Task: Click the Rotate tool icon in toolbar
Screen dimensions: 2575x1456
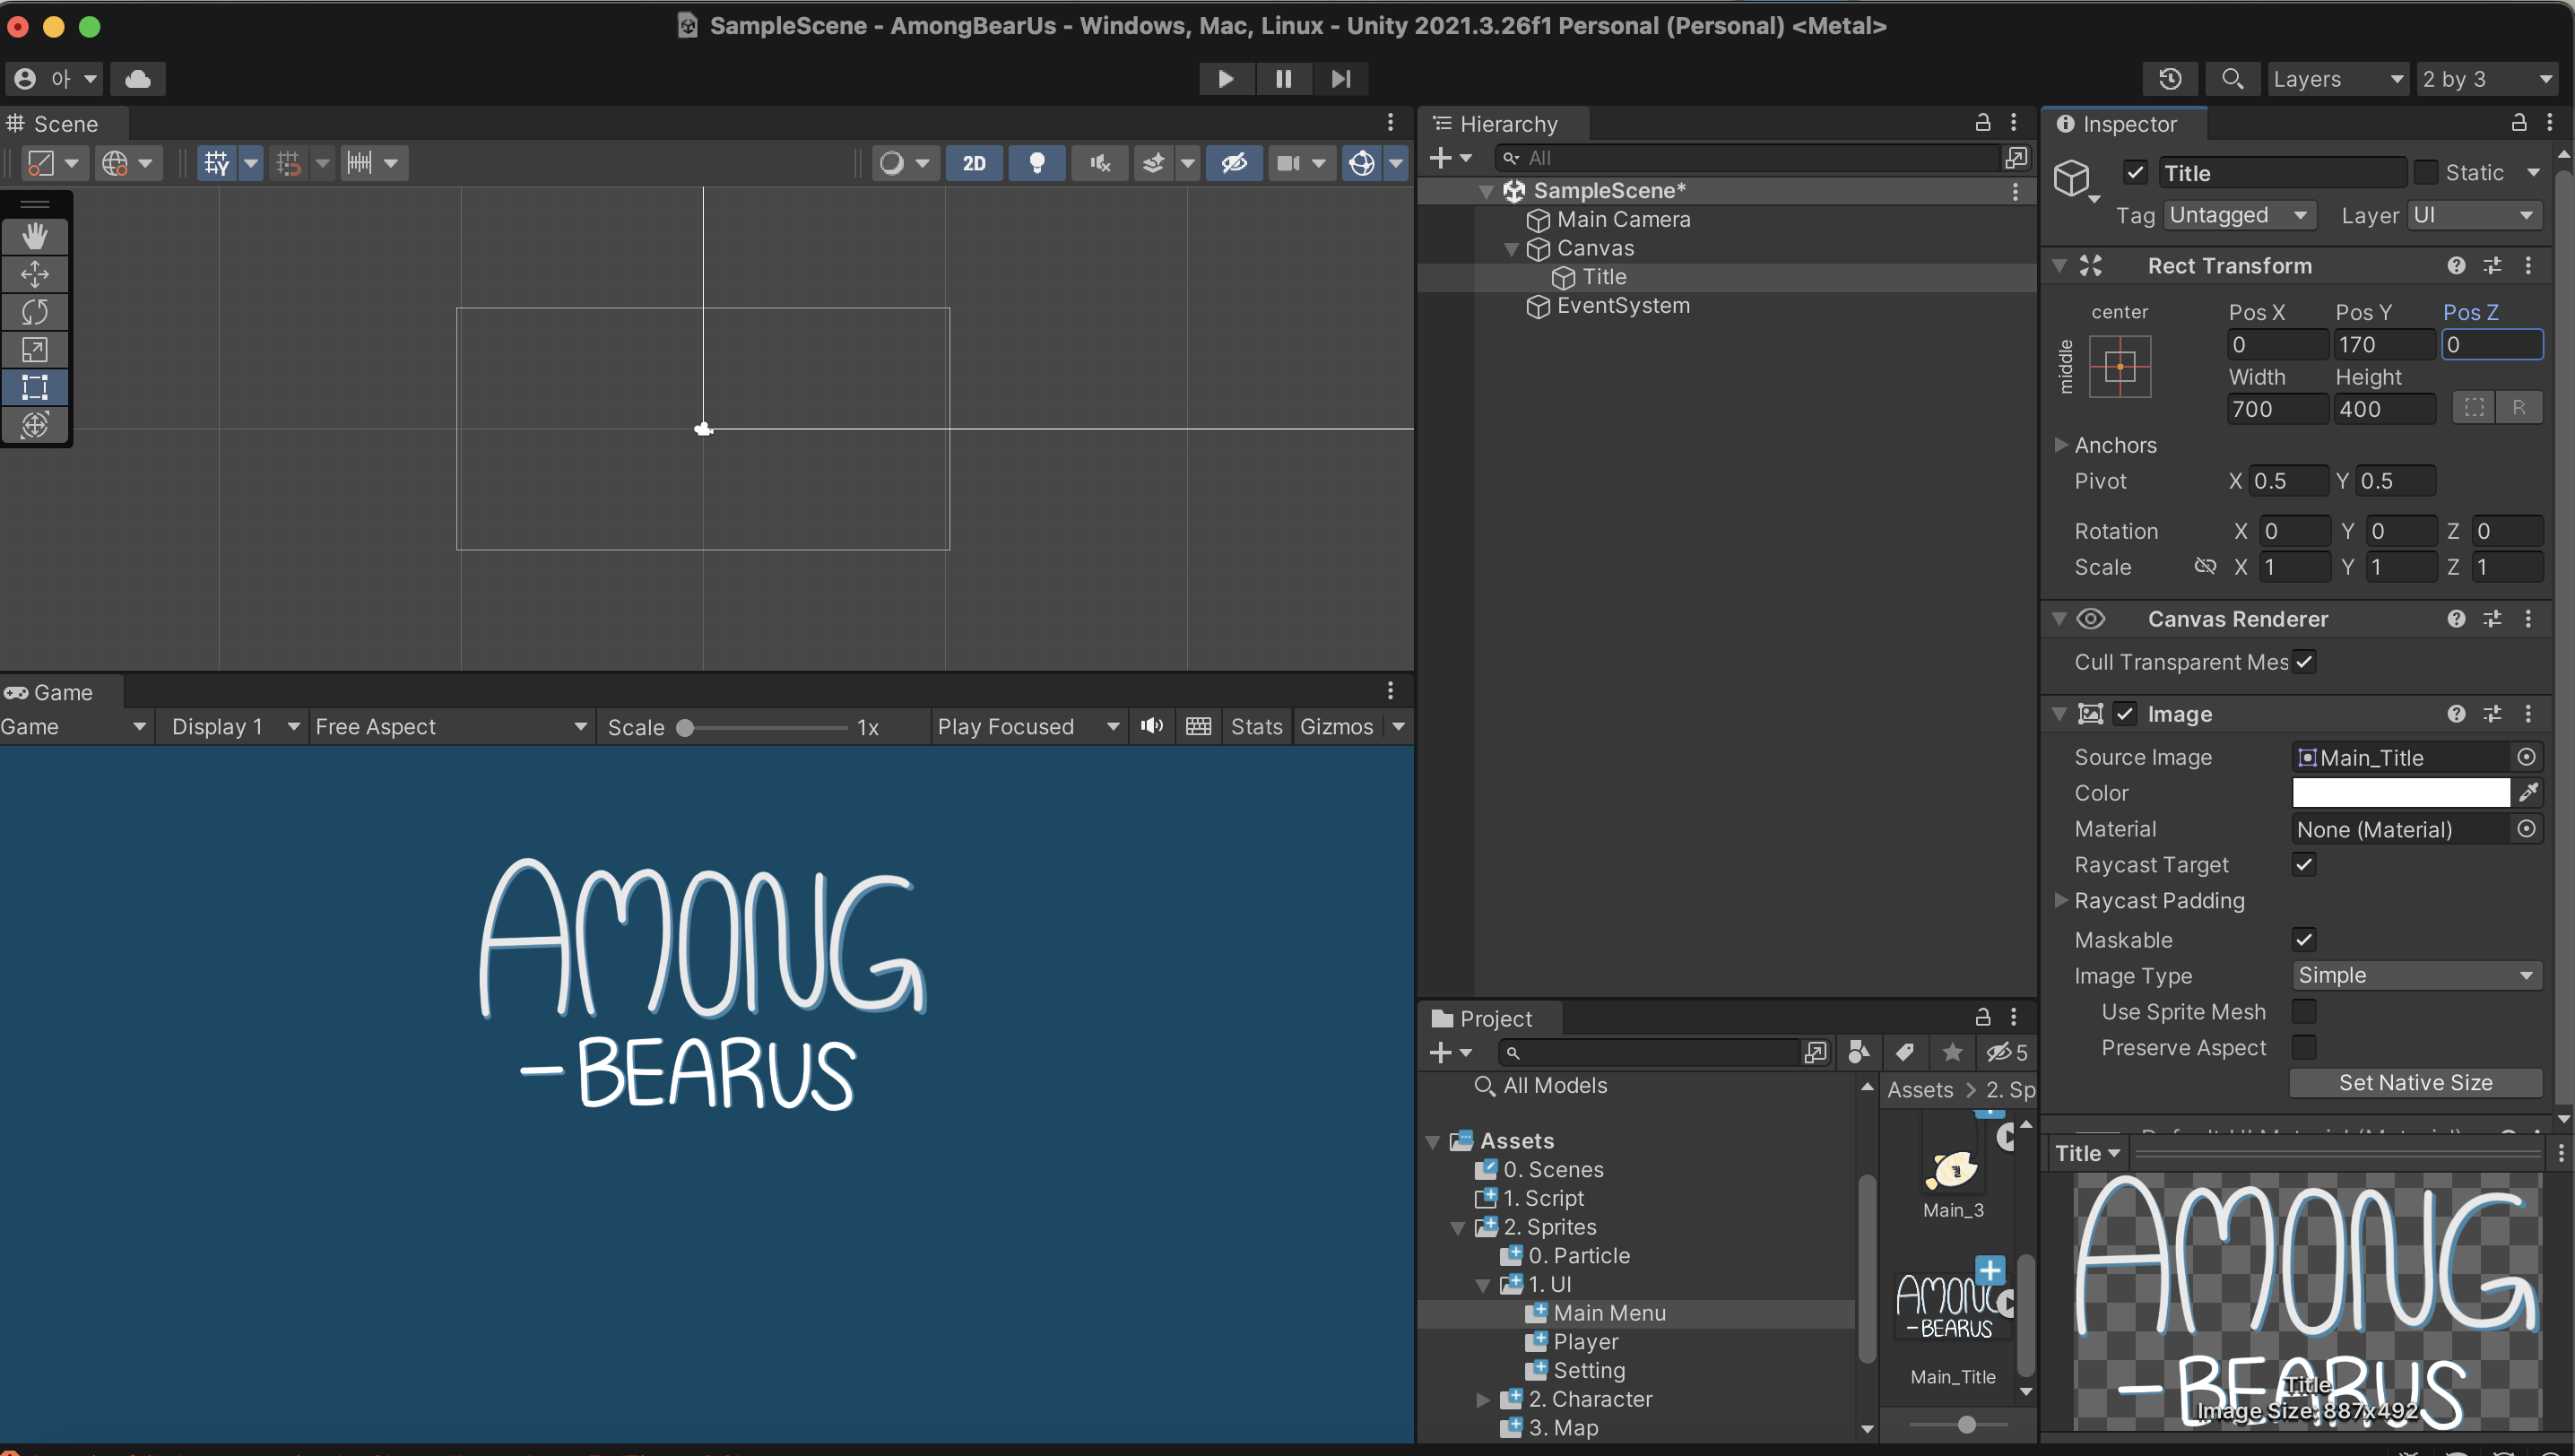Action: click(x=37, y=311)
